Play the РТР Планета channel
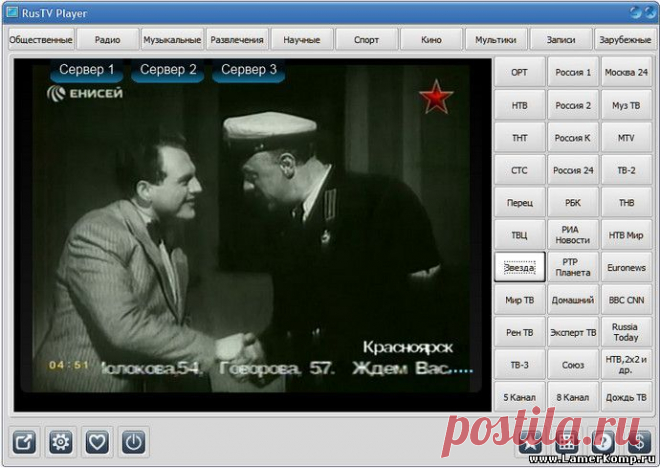The width and height of the screenshot is (660, 468). coord(573,267)
